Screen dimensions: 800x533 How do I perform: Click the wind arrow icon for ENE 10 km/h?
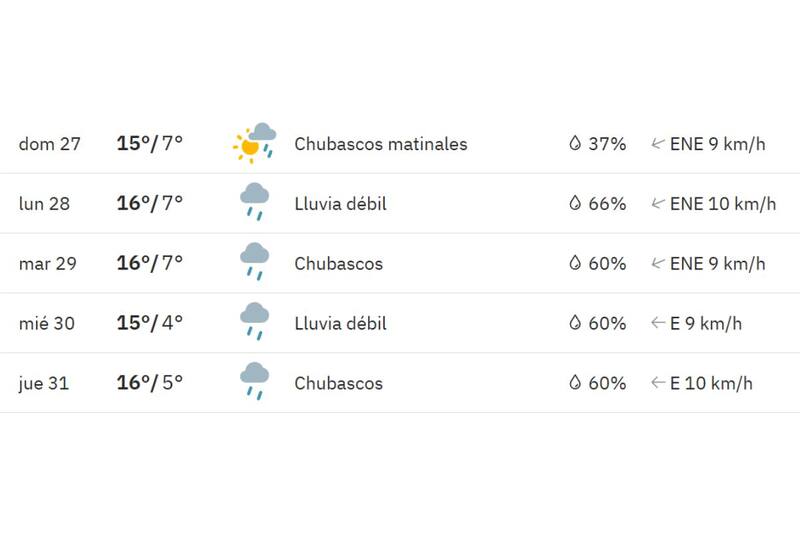pyautogui.click(x=658, y=204)
